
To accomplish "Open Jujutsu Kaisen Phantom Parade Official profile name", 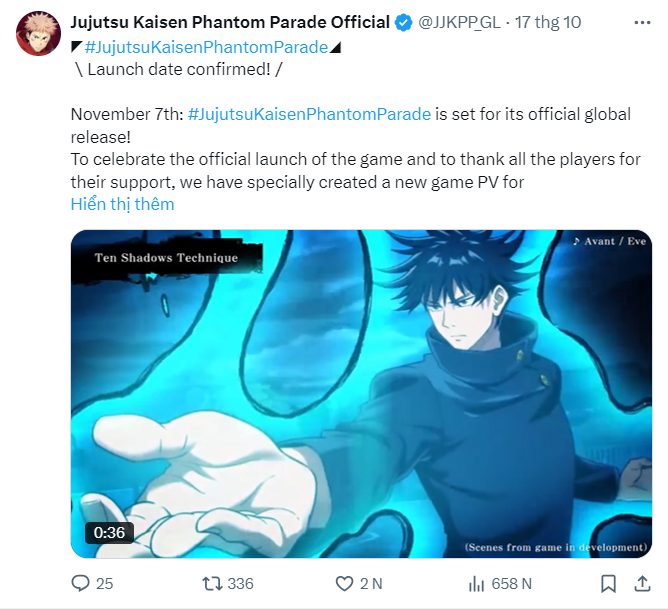I will (230, 23).
